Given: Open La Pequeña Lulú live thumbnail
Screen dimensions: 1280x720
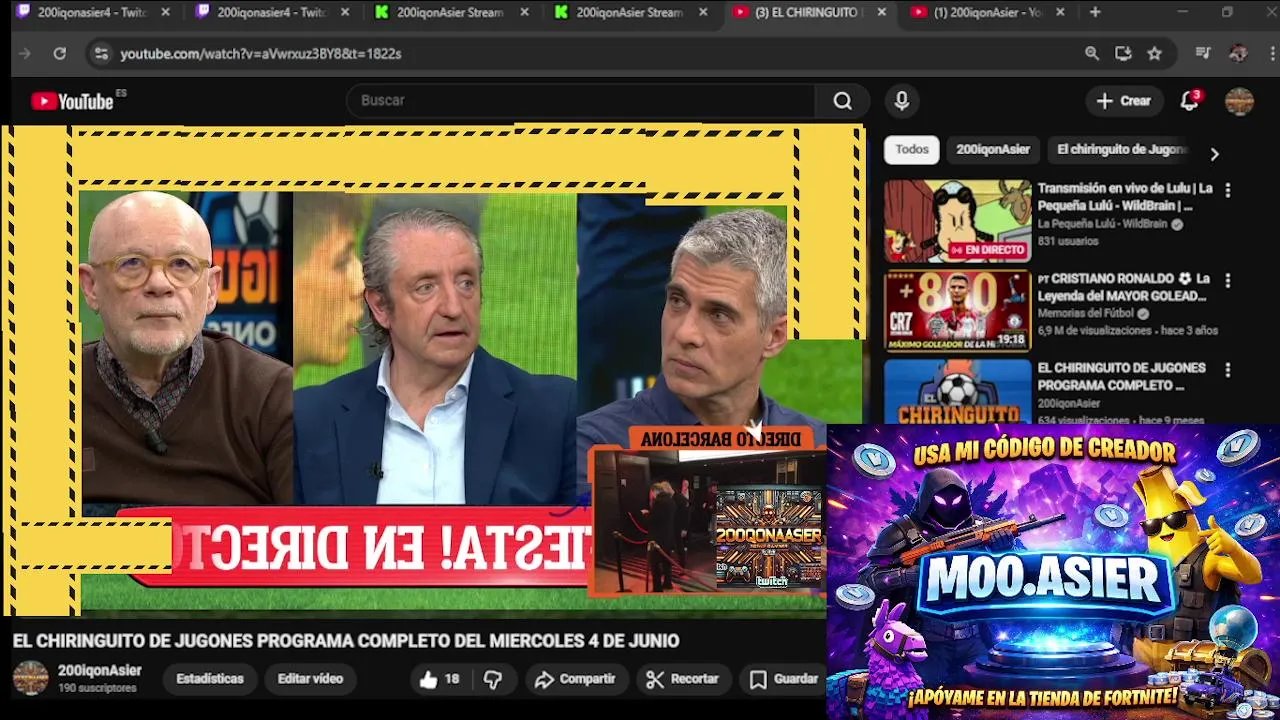Looking at the screenshot, I should point(957,221).
